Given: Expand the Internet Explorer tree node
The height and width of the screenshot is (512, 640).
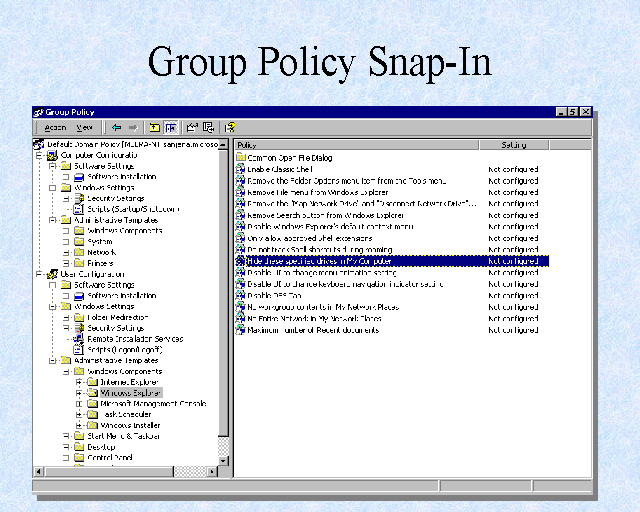Looking at the screenshot, I should tap(78, 382).
